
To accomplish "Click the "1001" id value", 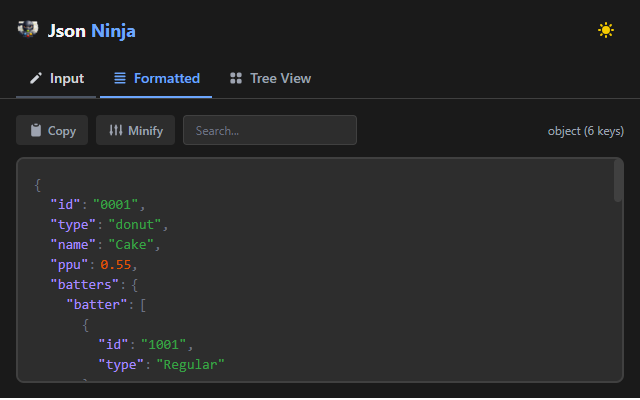I will tap(164, 344).
